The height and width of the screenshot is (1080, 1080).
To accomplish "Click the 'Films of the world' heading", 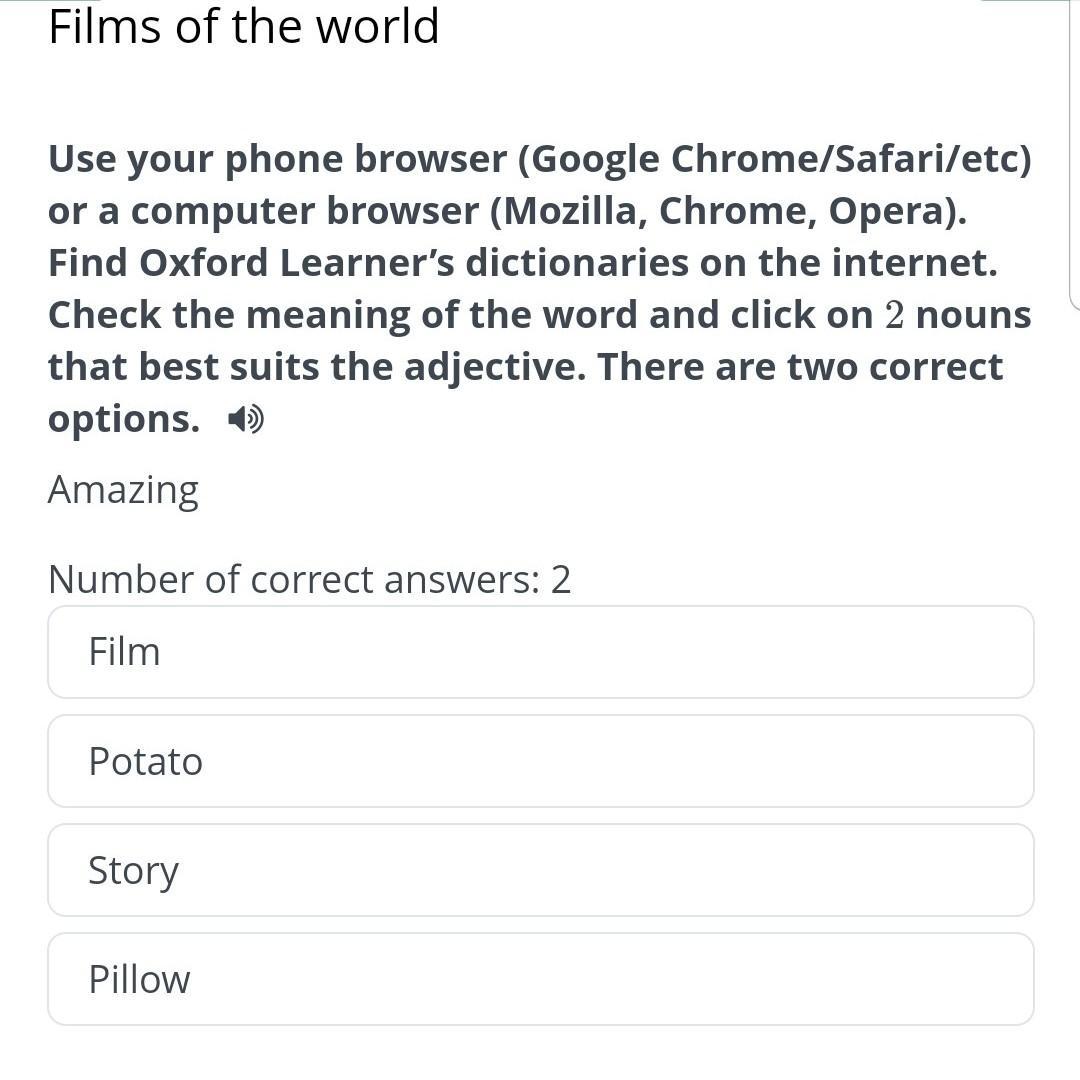I will coord(243,27).
